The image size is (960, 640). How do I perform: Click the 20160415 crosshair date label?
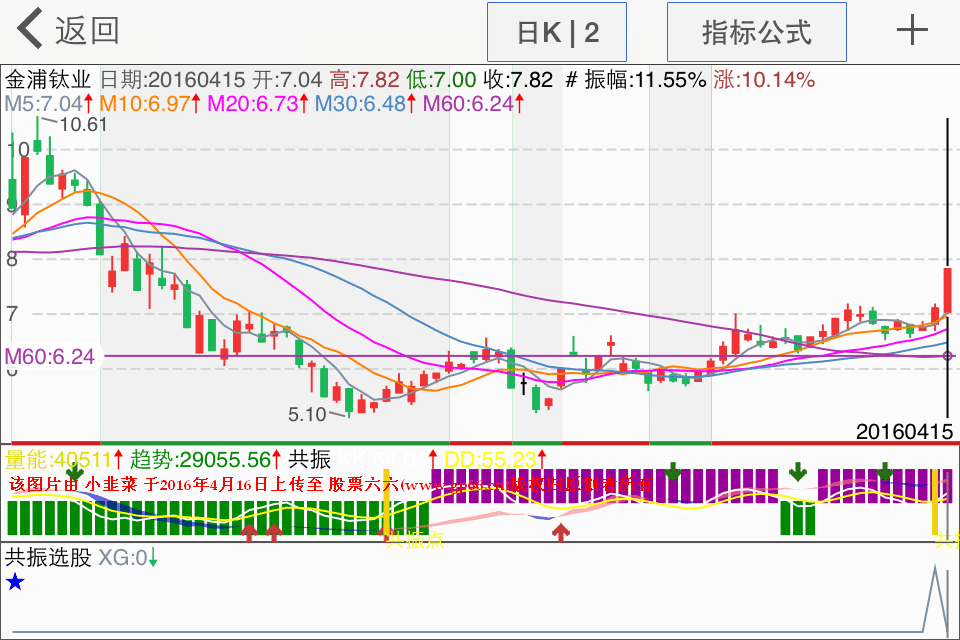click(904, 432)
